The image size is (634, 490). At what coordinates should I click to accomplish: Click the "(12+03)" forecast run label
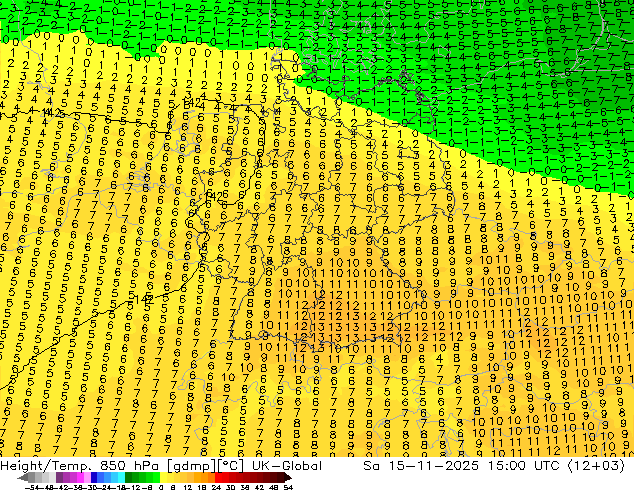(x=596, y=466)
